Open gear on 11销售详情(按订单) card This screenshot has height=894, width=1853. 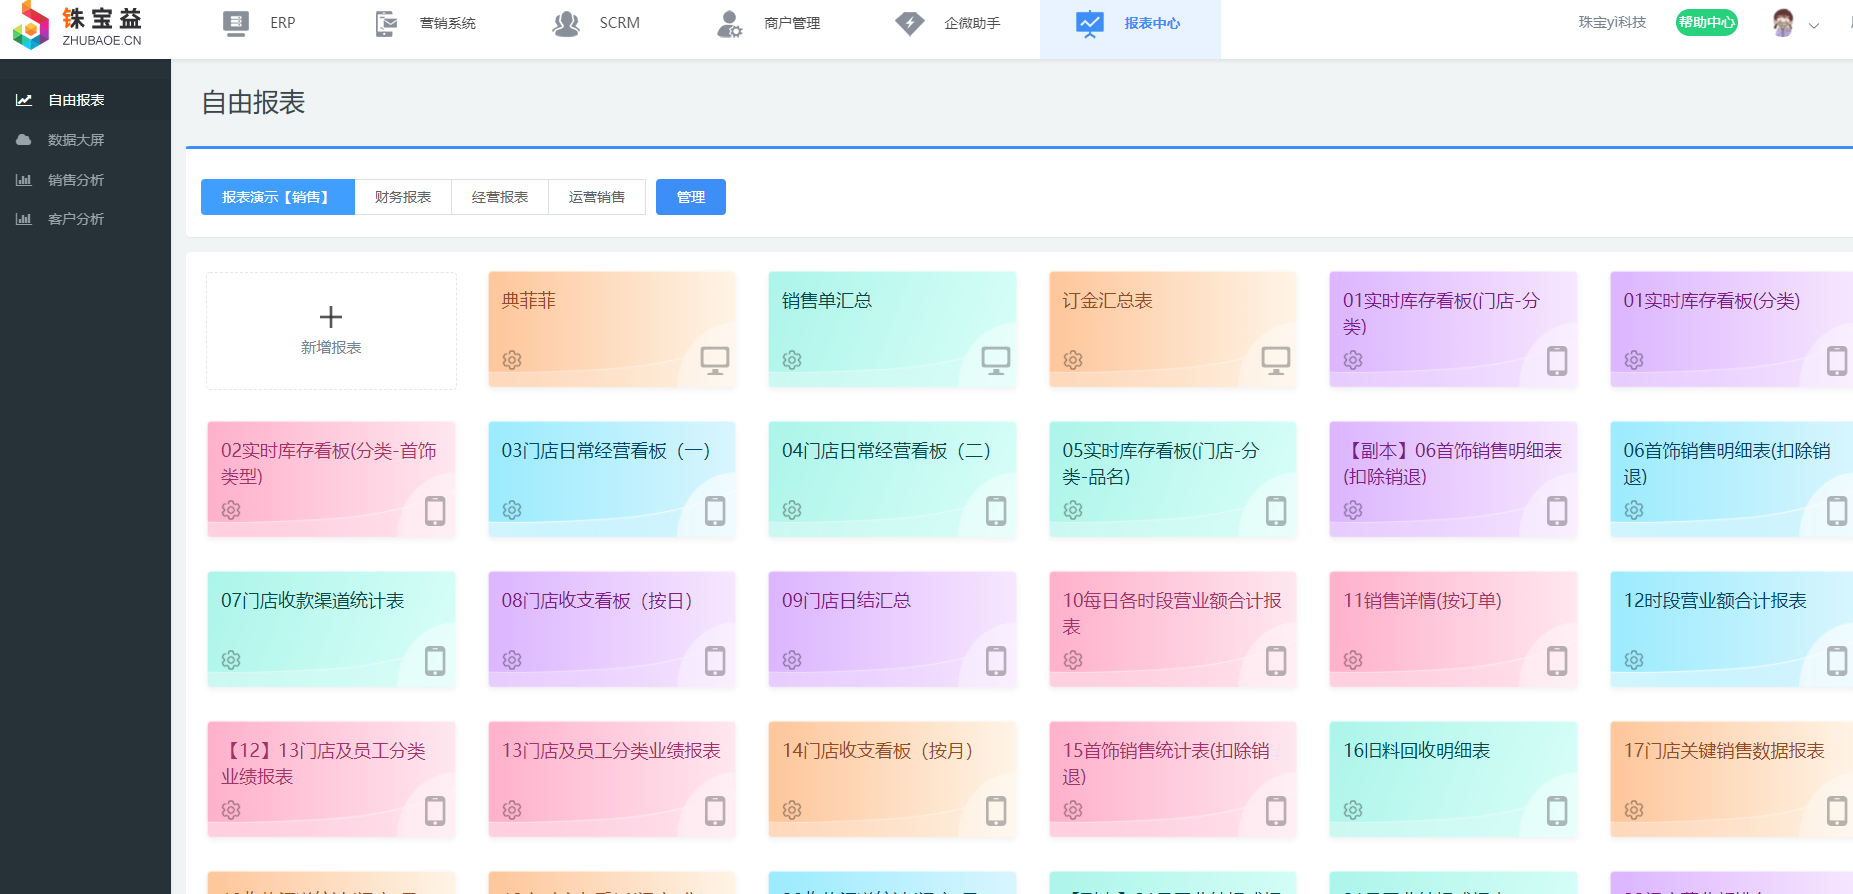[1353, 660]
